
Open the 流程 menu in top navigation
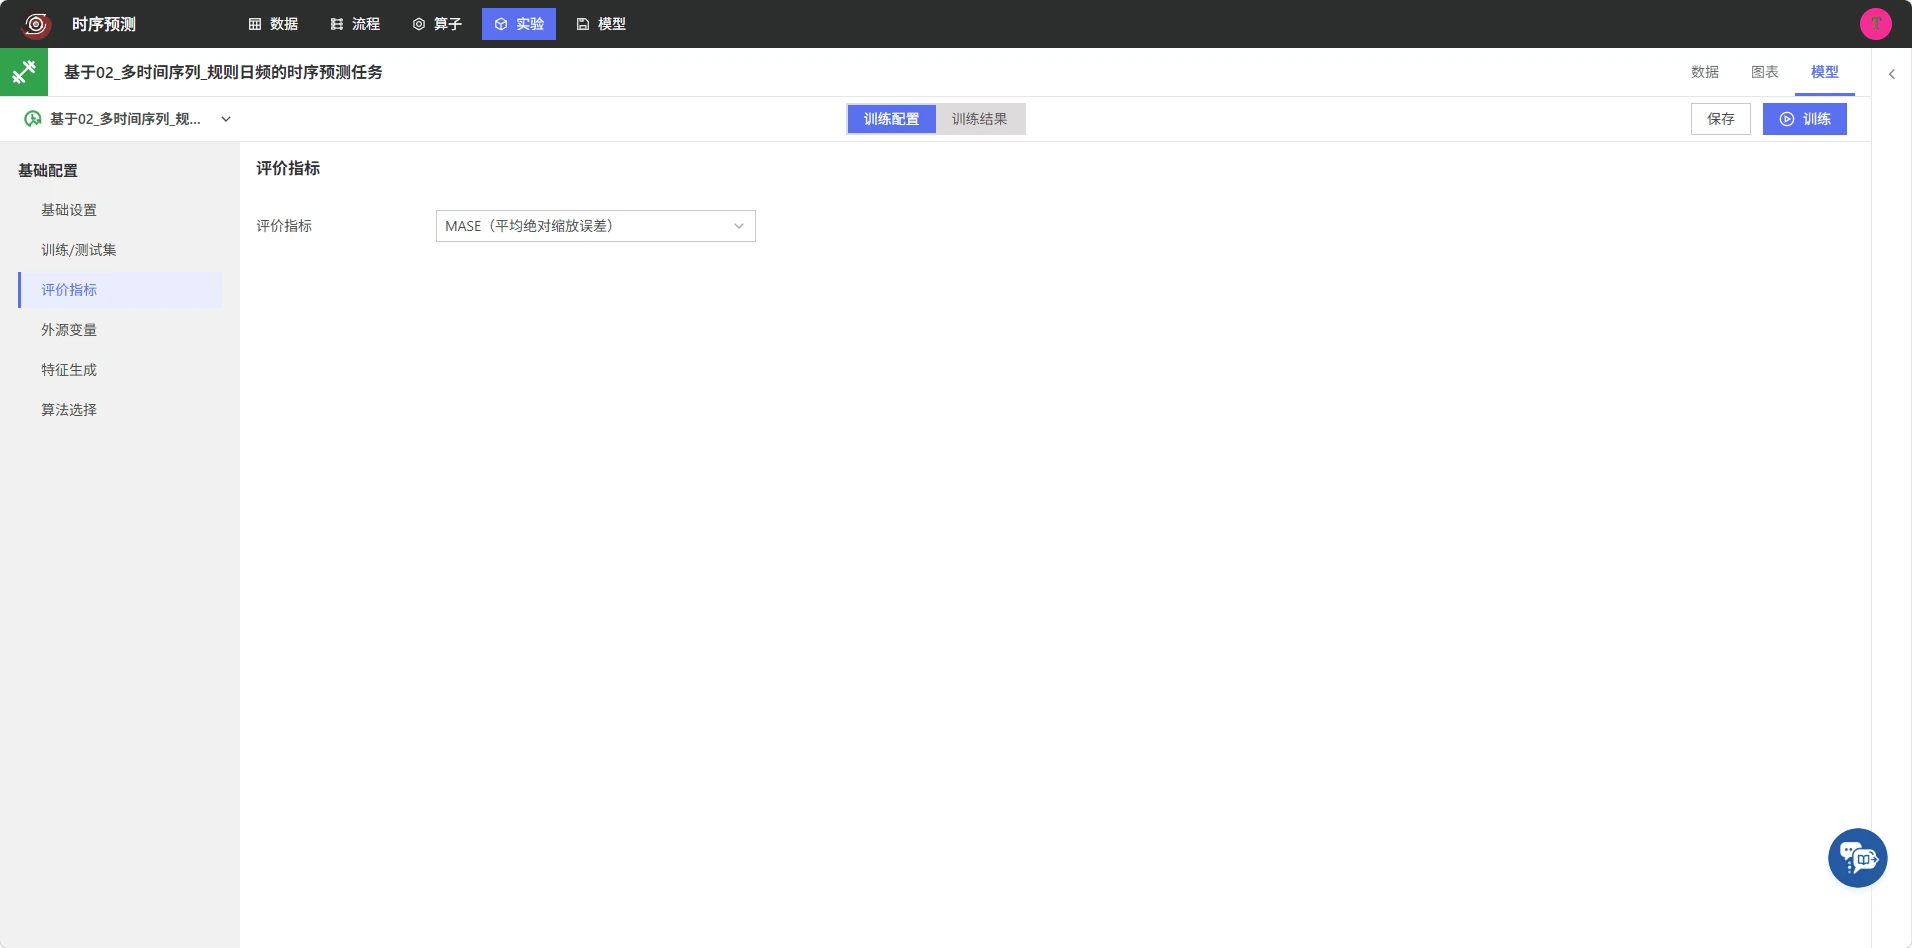click(x=355, y=24)
